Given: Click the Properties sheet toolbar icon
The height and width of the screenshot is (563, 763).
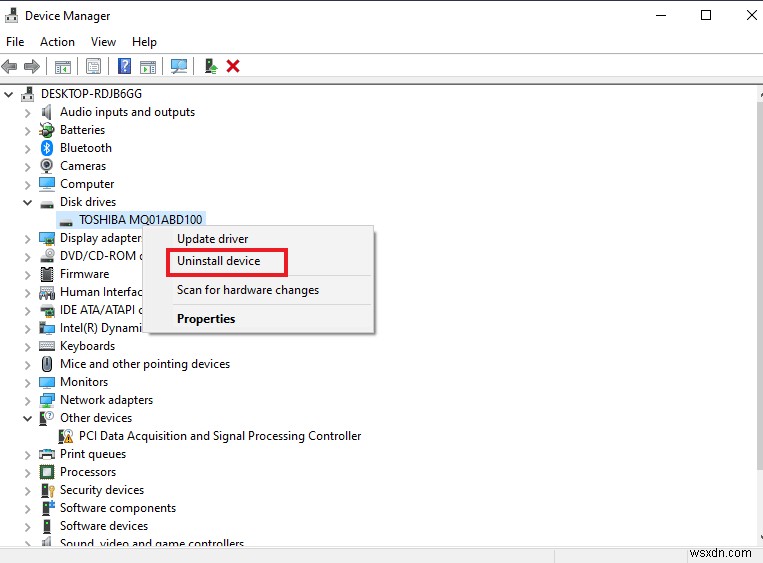Looking at the screenshot, I should pyautogui.click(x=93, y=66).
